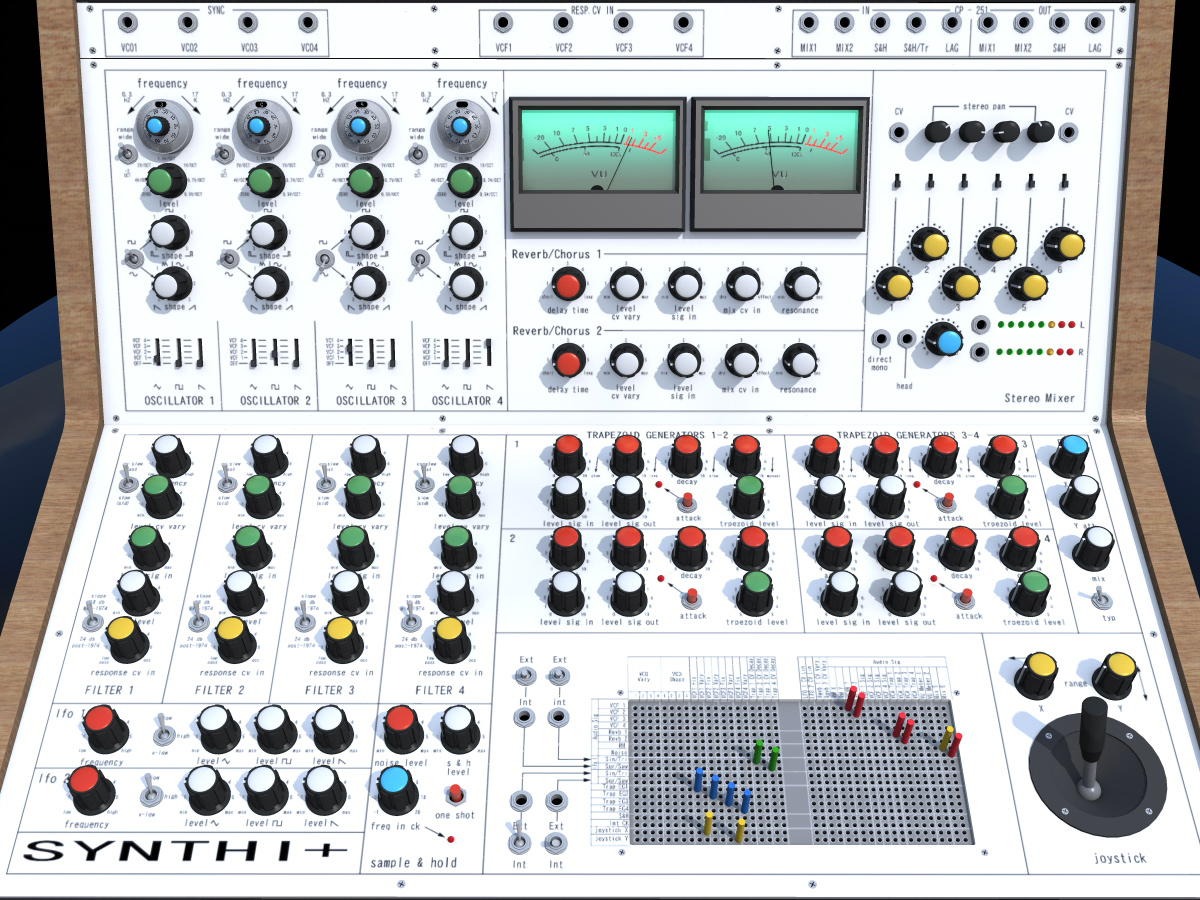Image resolution: width=1200 pixels, height=900 pixels.
Task: Click the green level knob of Oscillator 2
Action: tap(264, 182)
